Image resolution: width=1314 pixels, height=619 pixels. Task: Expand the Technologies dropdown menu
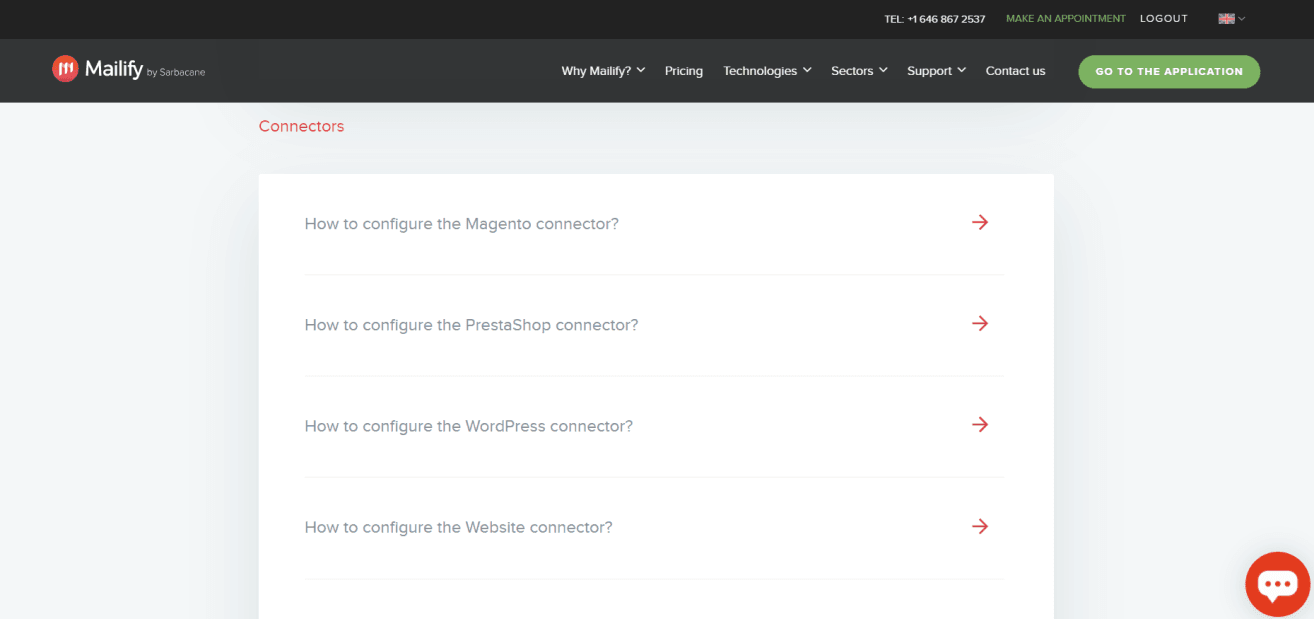coord(767,71)
